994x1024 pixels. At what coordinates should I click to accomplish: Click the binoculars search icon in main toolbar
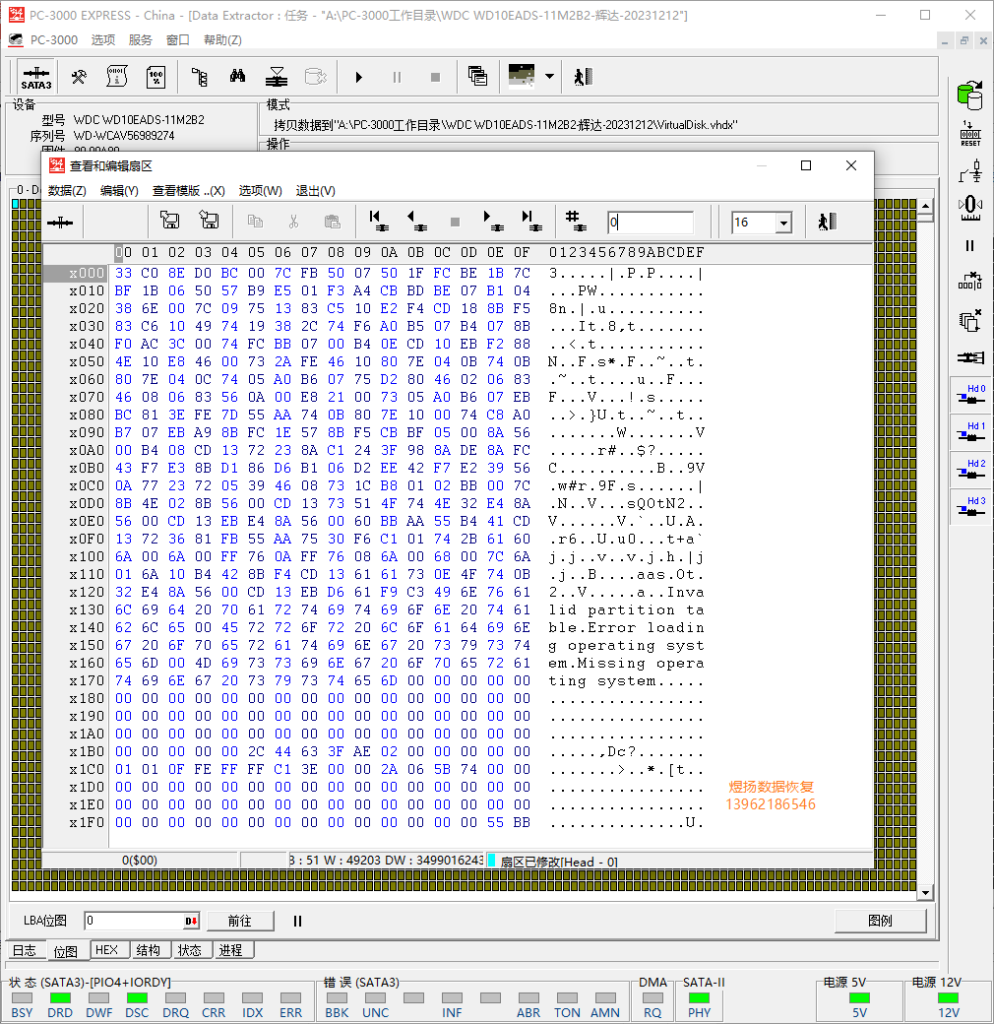238,77
